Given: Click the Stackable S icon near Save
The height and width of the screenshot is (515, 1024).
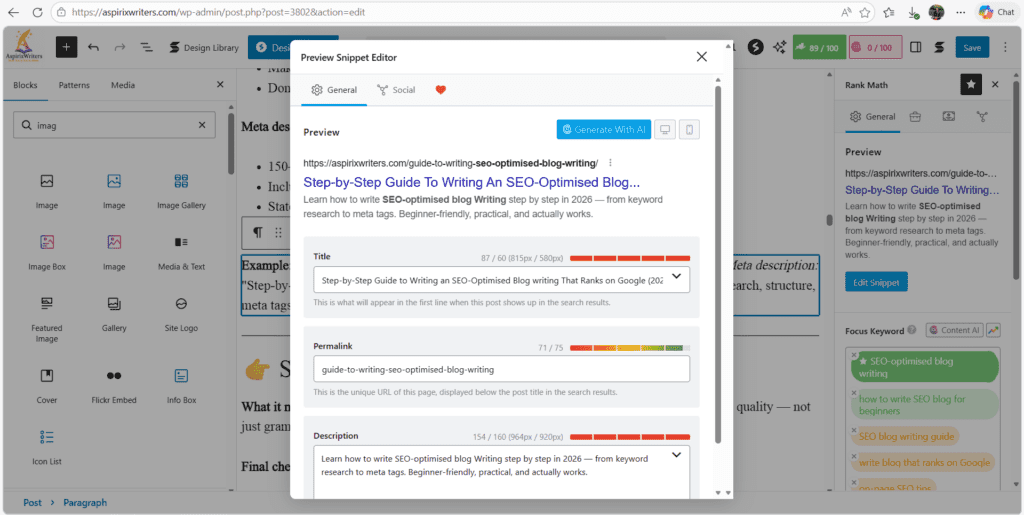Looking at the screenshot, I should pyautogui.click(x=939, y=47).
